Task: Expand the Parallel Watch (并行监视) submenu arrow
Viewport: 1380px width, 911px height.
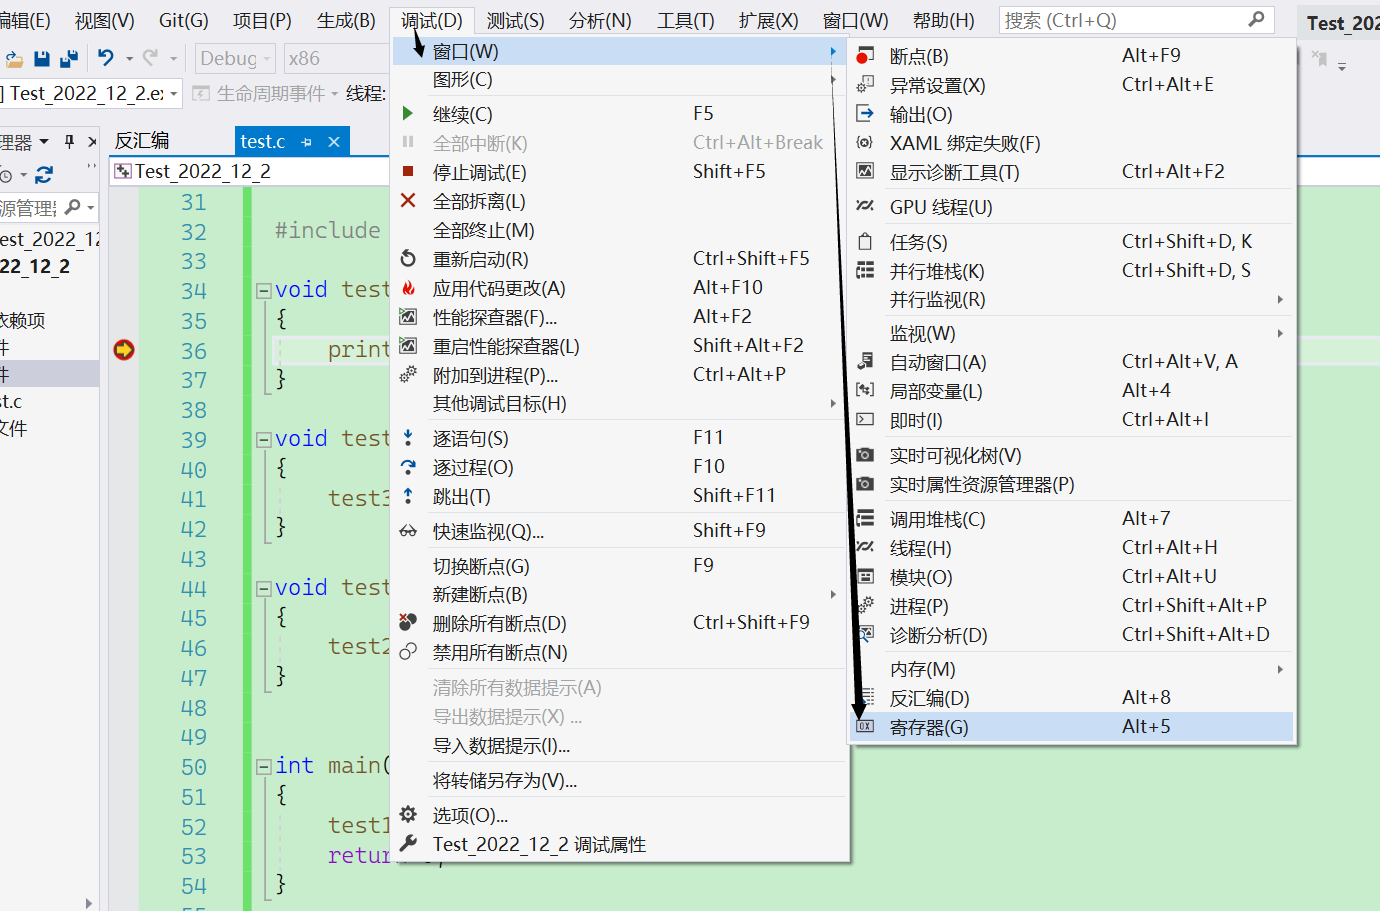Action: point(1280,299)
